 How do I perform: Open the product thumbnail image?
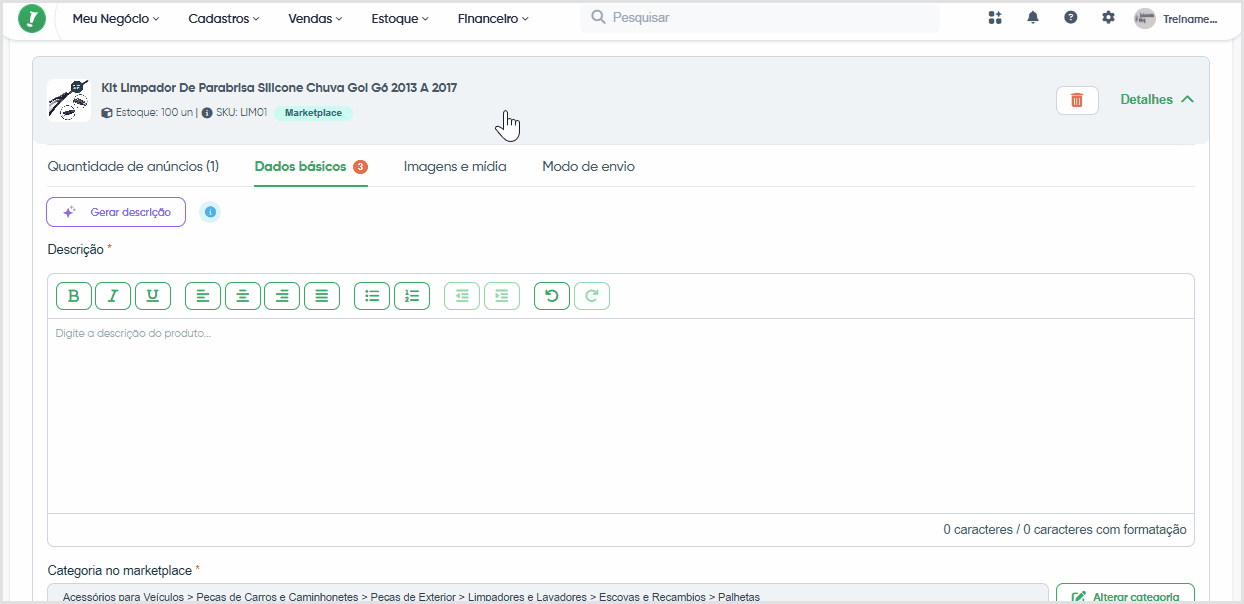tap(69, 100)
